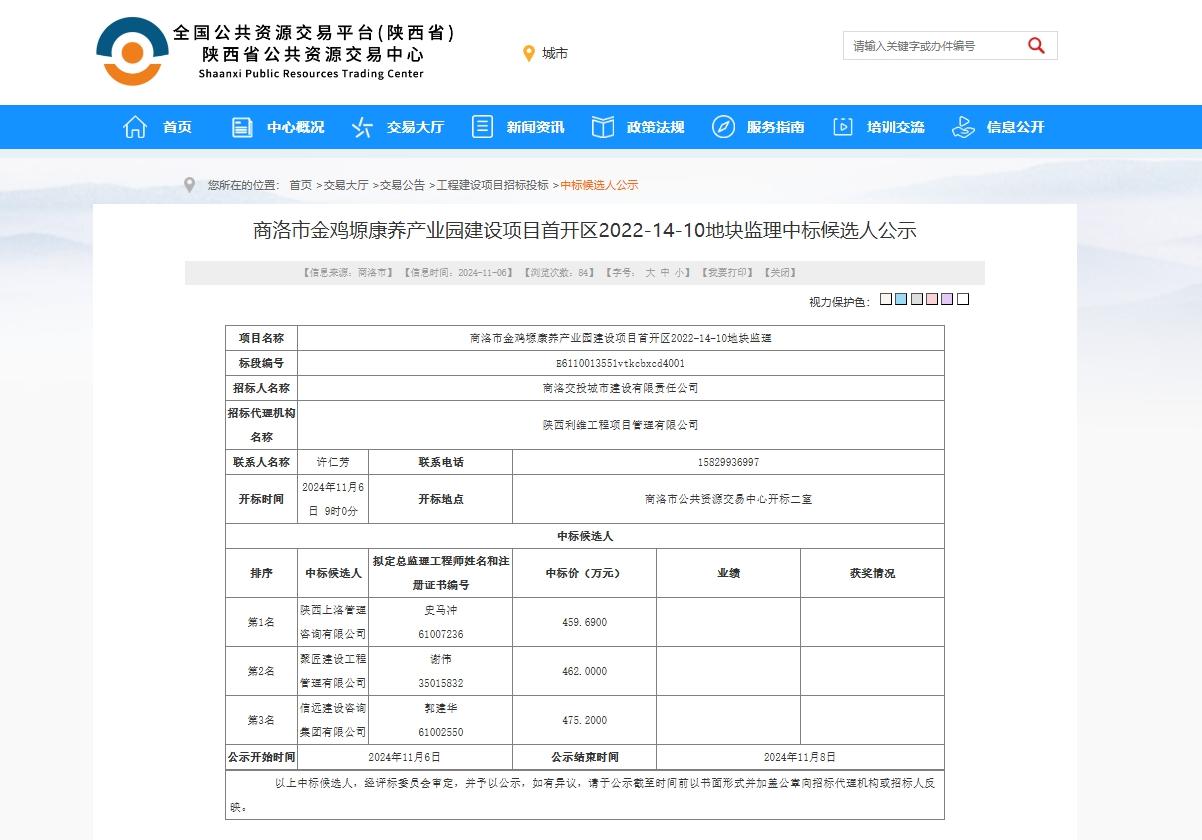Click bid opening time 2024年11月6日 9时0分
This screenshot has width=1202, height=840.
[333, 499]
